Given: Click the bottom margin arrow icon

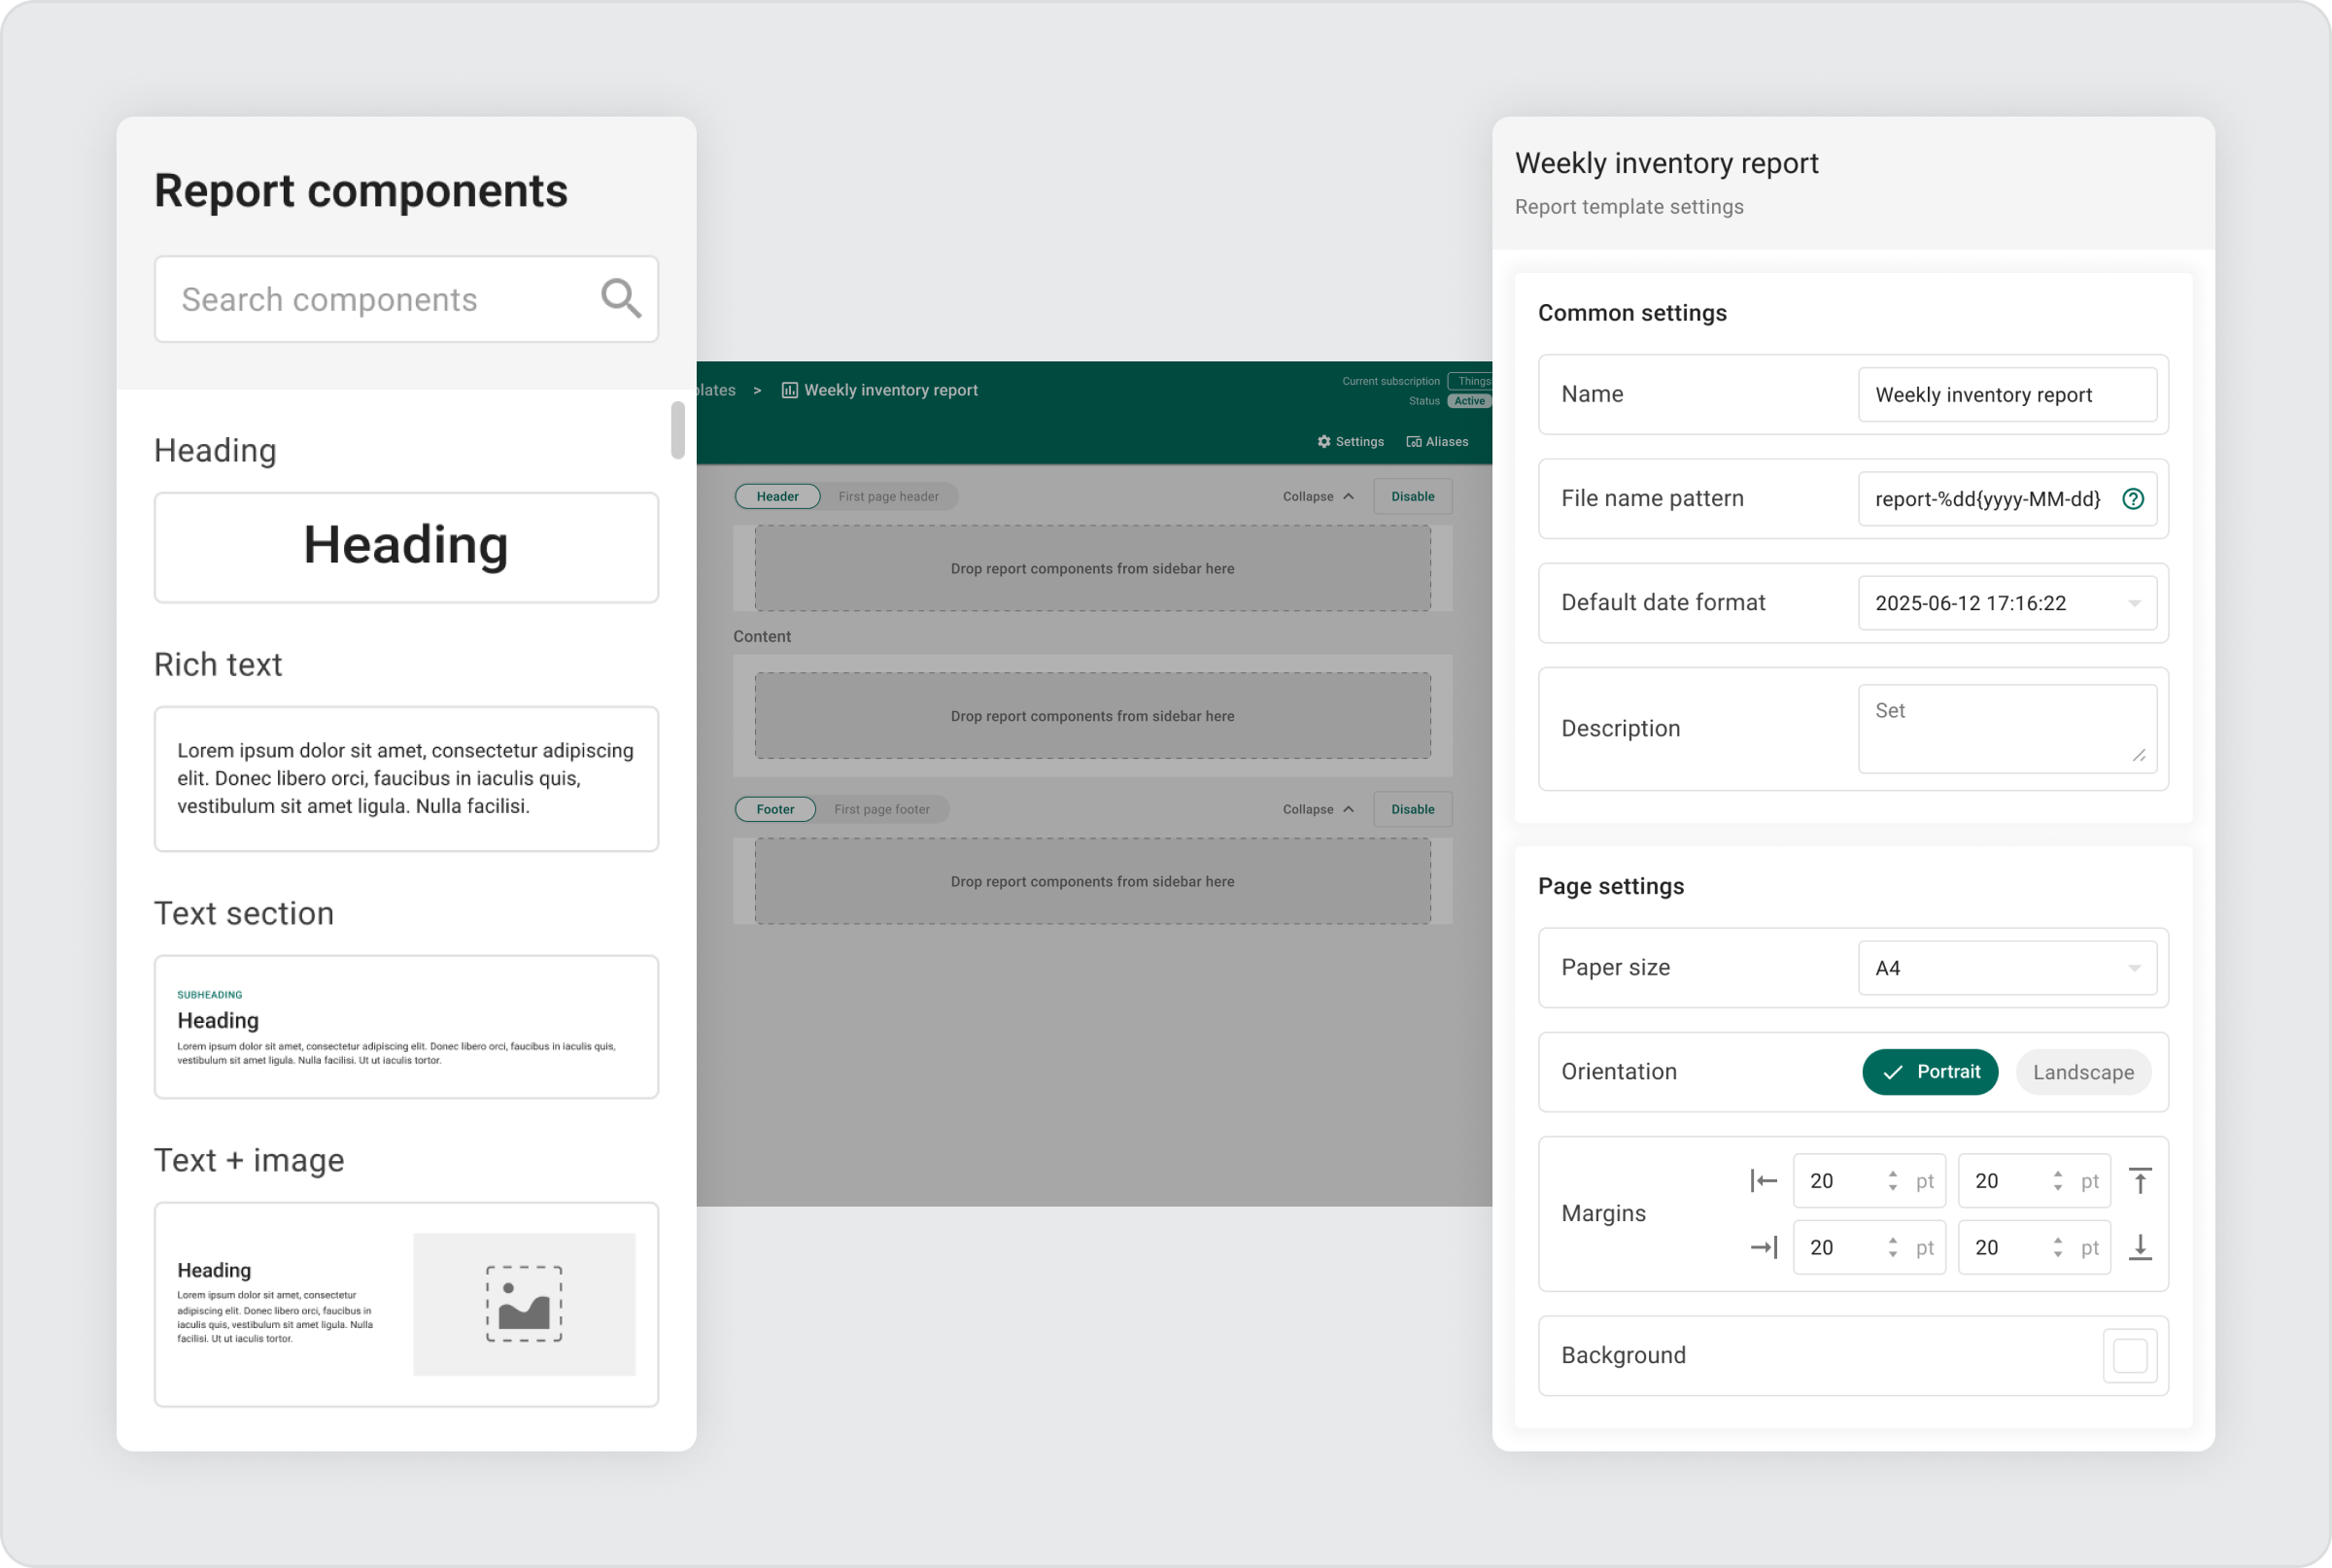Looking at the screenshot, I should (x=2139, y=1247).
